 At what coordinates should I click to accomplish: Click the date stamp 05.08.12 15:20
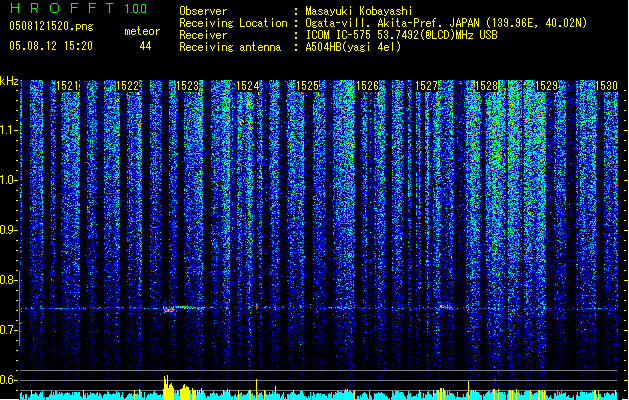coord(51,46)
